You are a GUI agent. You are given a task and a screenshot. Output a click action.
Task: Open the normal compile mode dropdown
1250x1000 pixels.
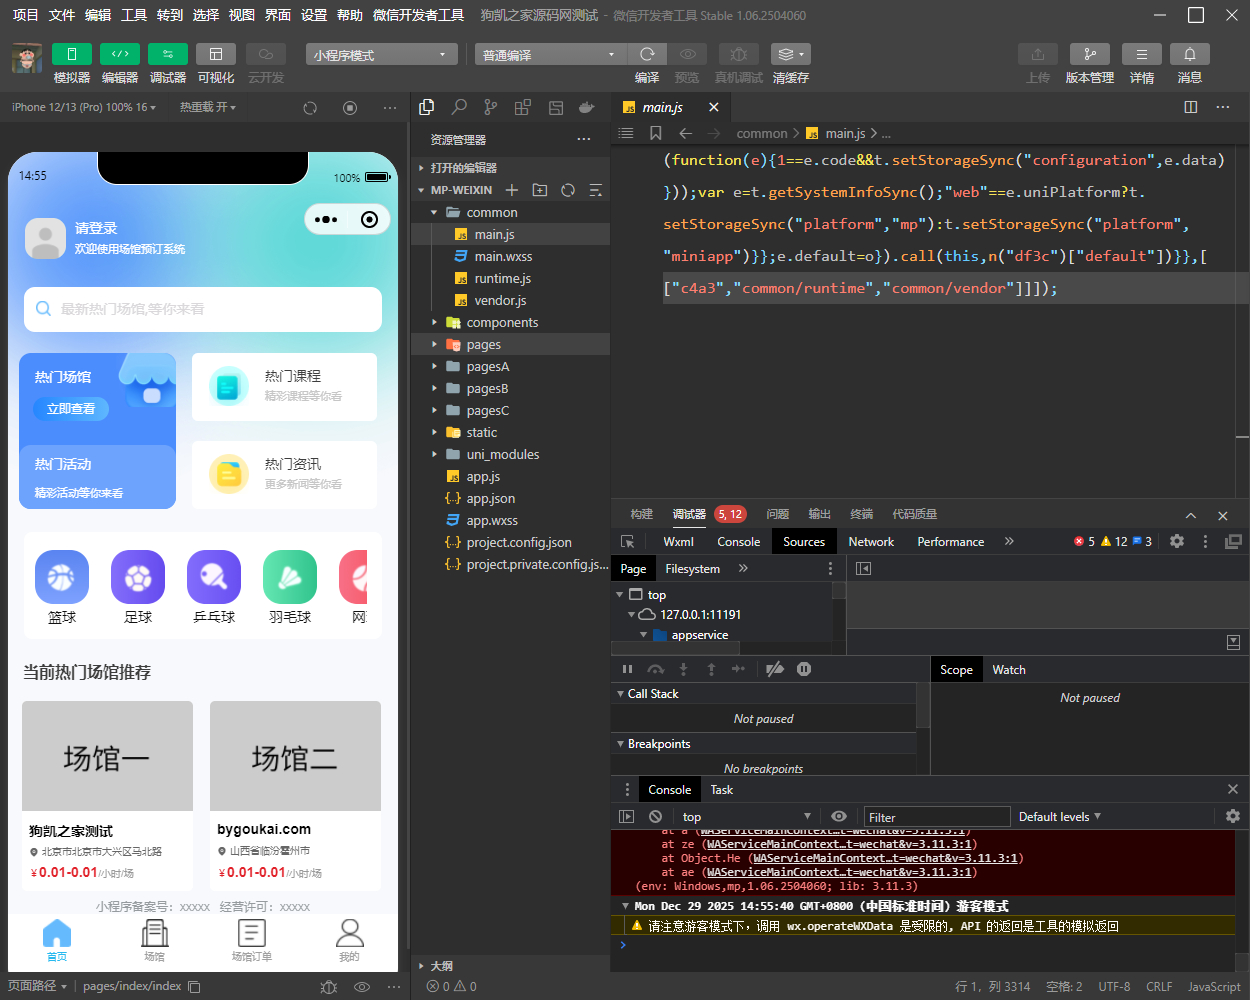pyautogui.click(x=549, y=55)
